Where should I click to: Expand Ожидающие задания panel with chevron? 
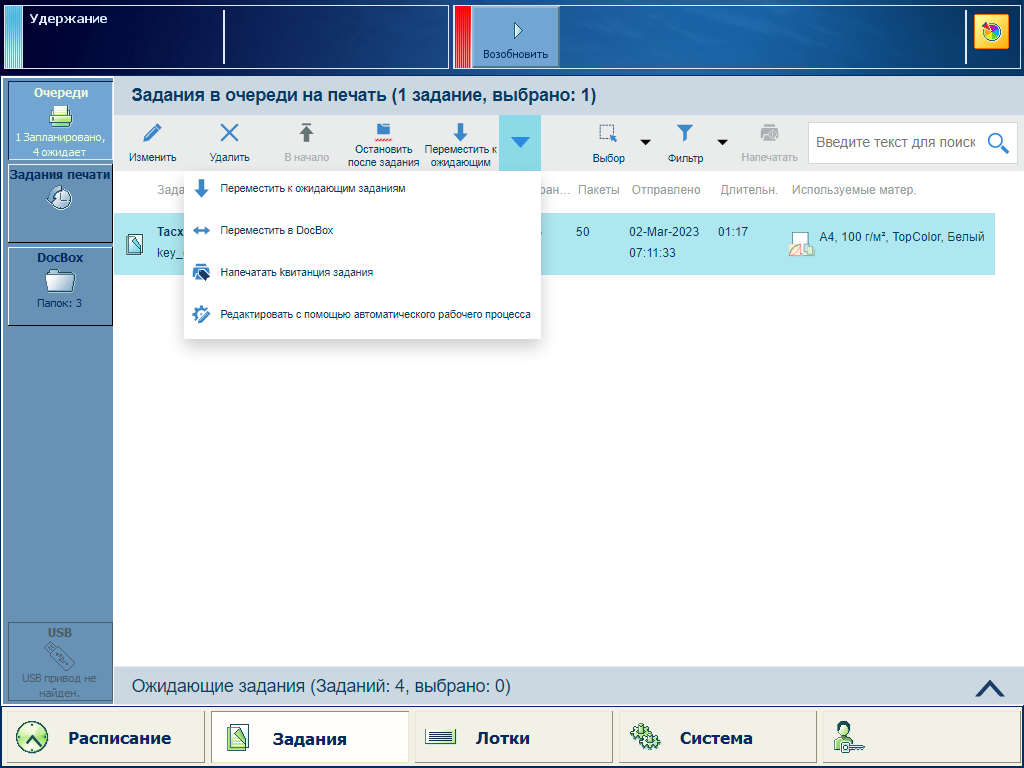coord(990,688)
